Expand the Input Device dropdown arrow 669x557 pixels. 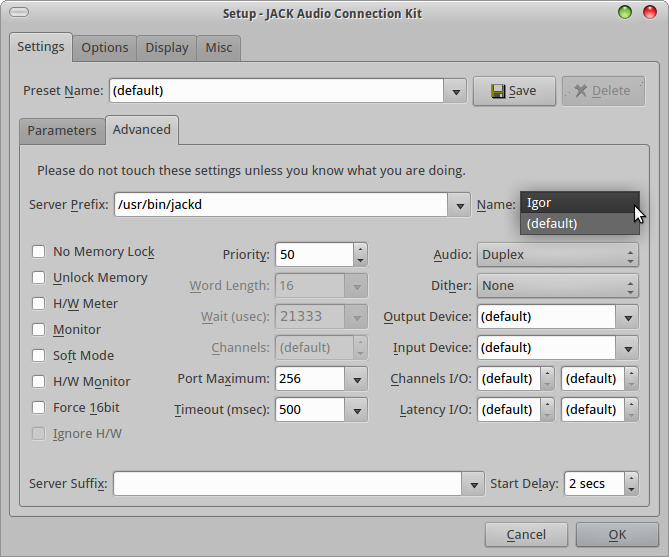(627, 348)
